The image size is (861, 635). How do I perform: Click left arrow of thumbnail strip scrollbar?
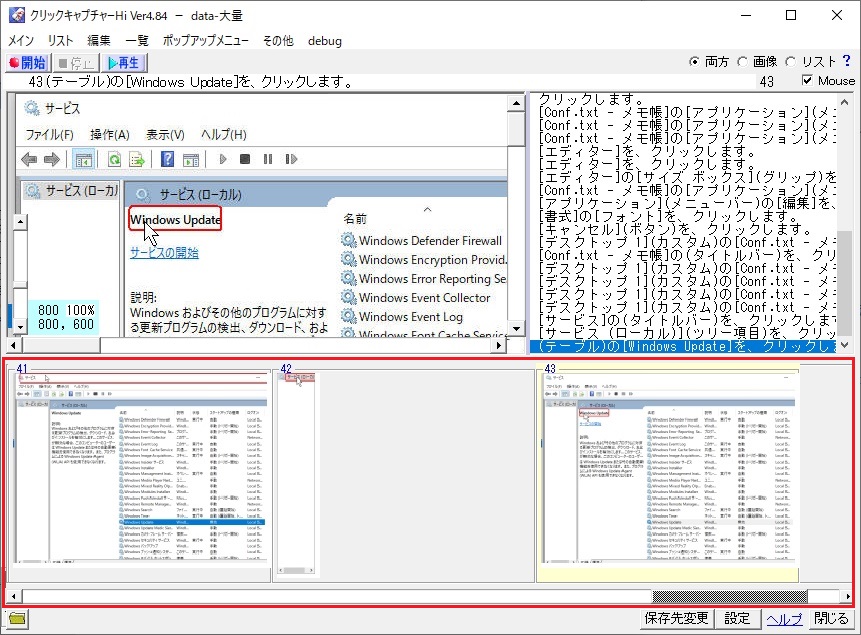pos(13,596)
